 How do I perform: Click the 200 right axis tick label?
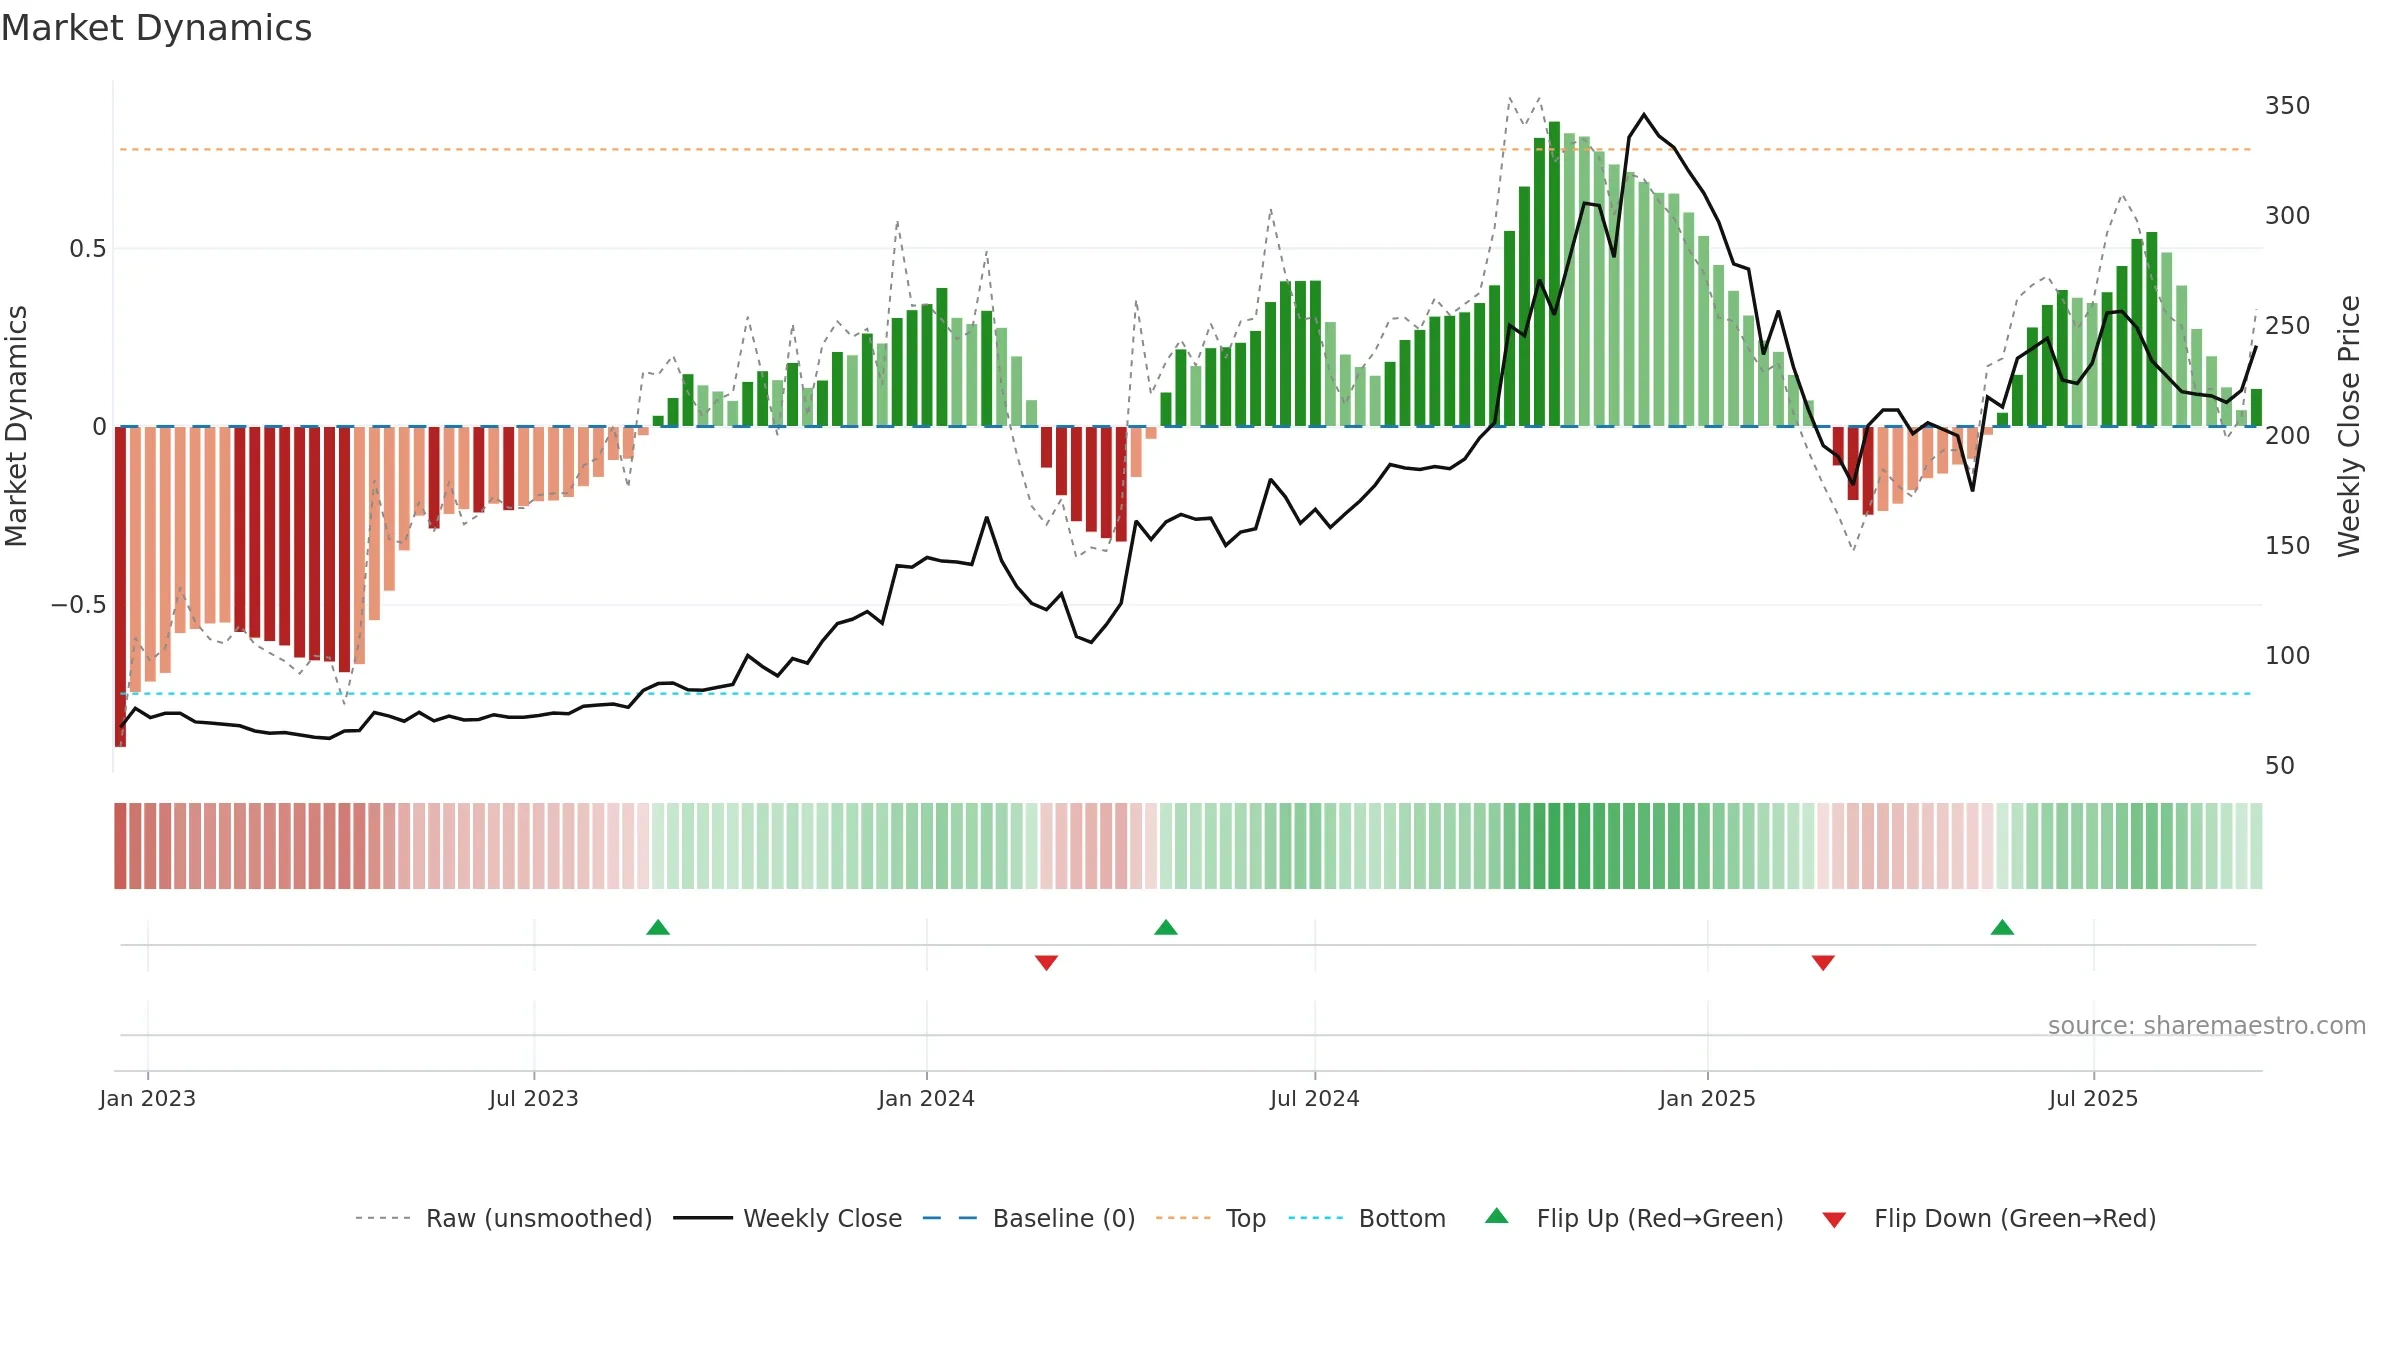pyautogui.click(x=2288, y=436)
